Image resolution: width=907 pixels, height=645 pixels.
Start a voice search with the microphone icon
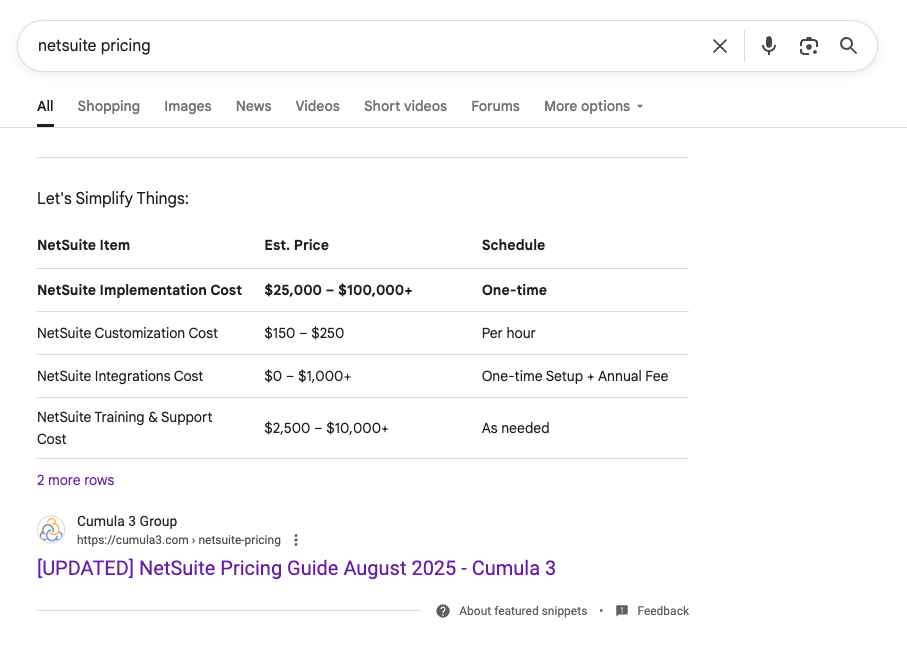point(768,45)
